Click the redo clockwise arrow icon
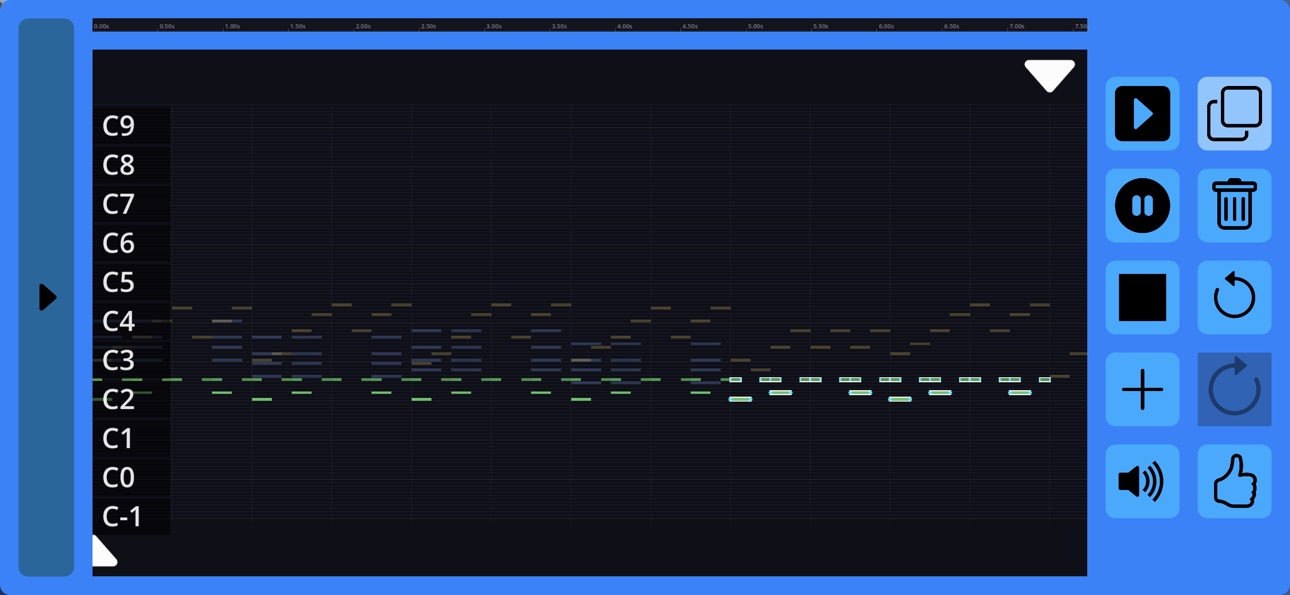1290x595 pixels. coord(1234,390)
